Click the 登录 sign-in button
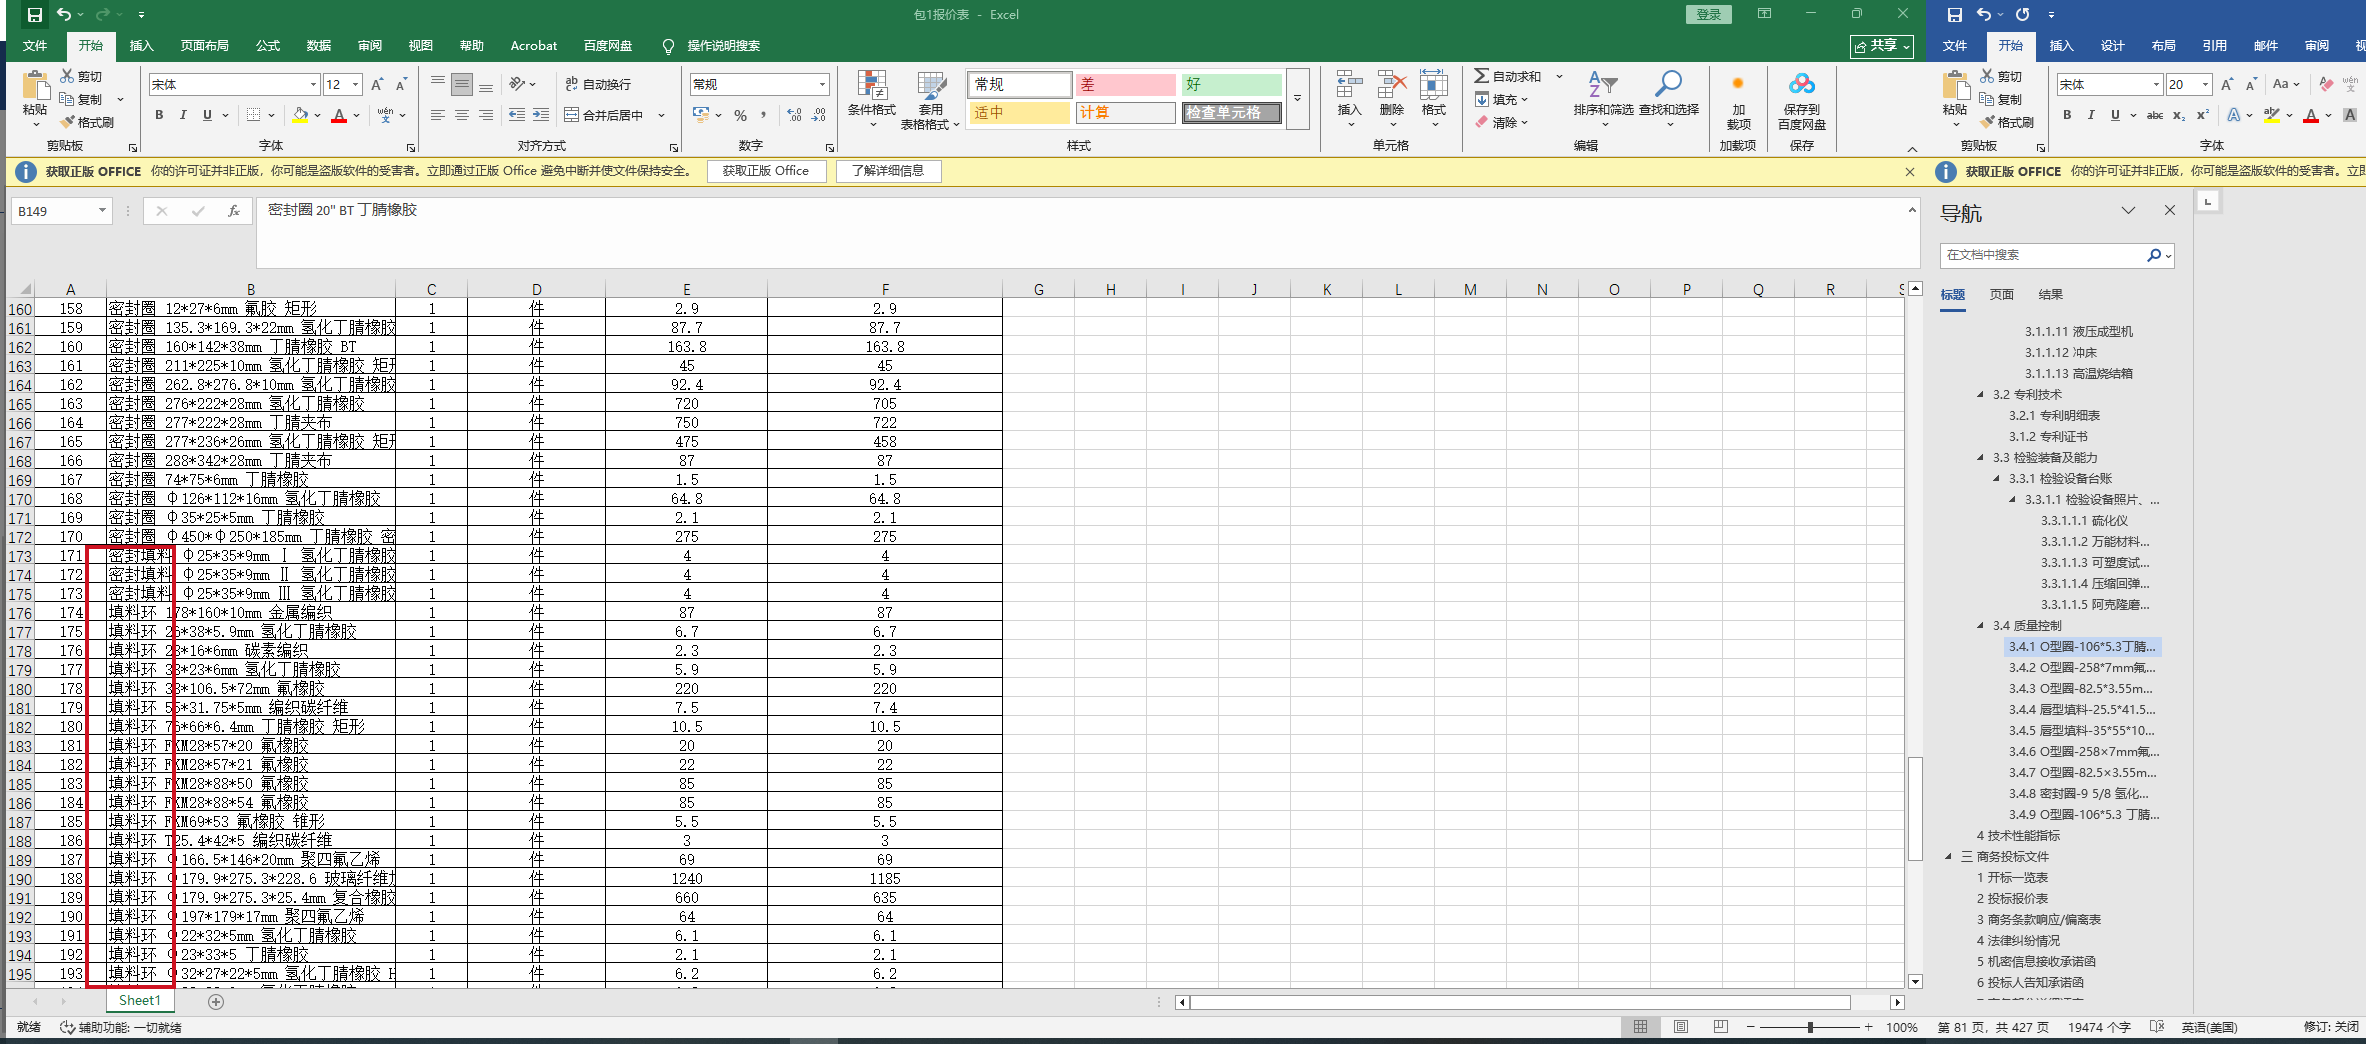This screenshot has height=1044, width=2366. coord(1709,15)
